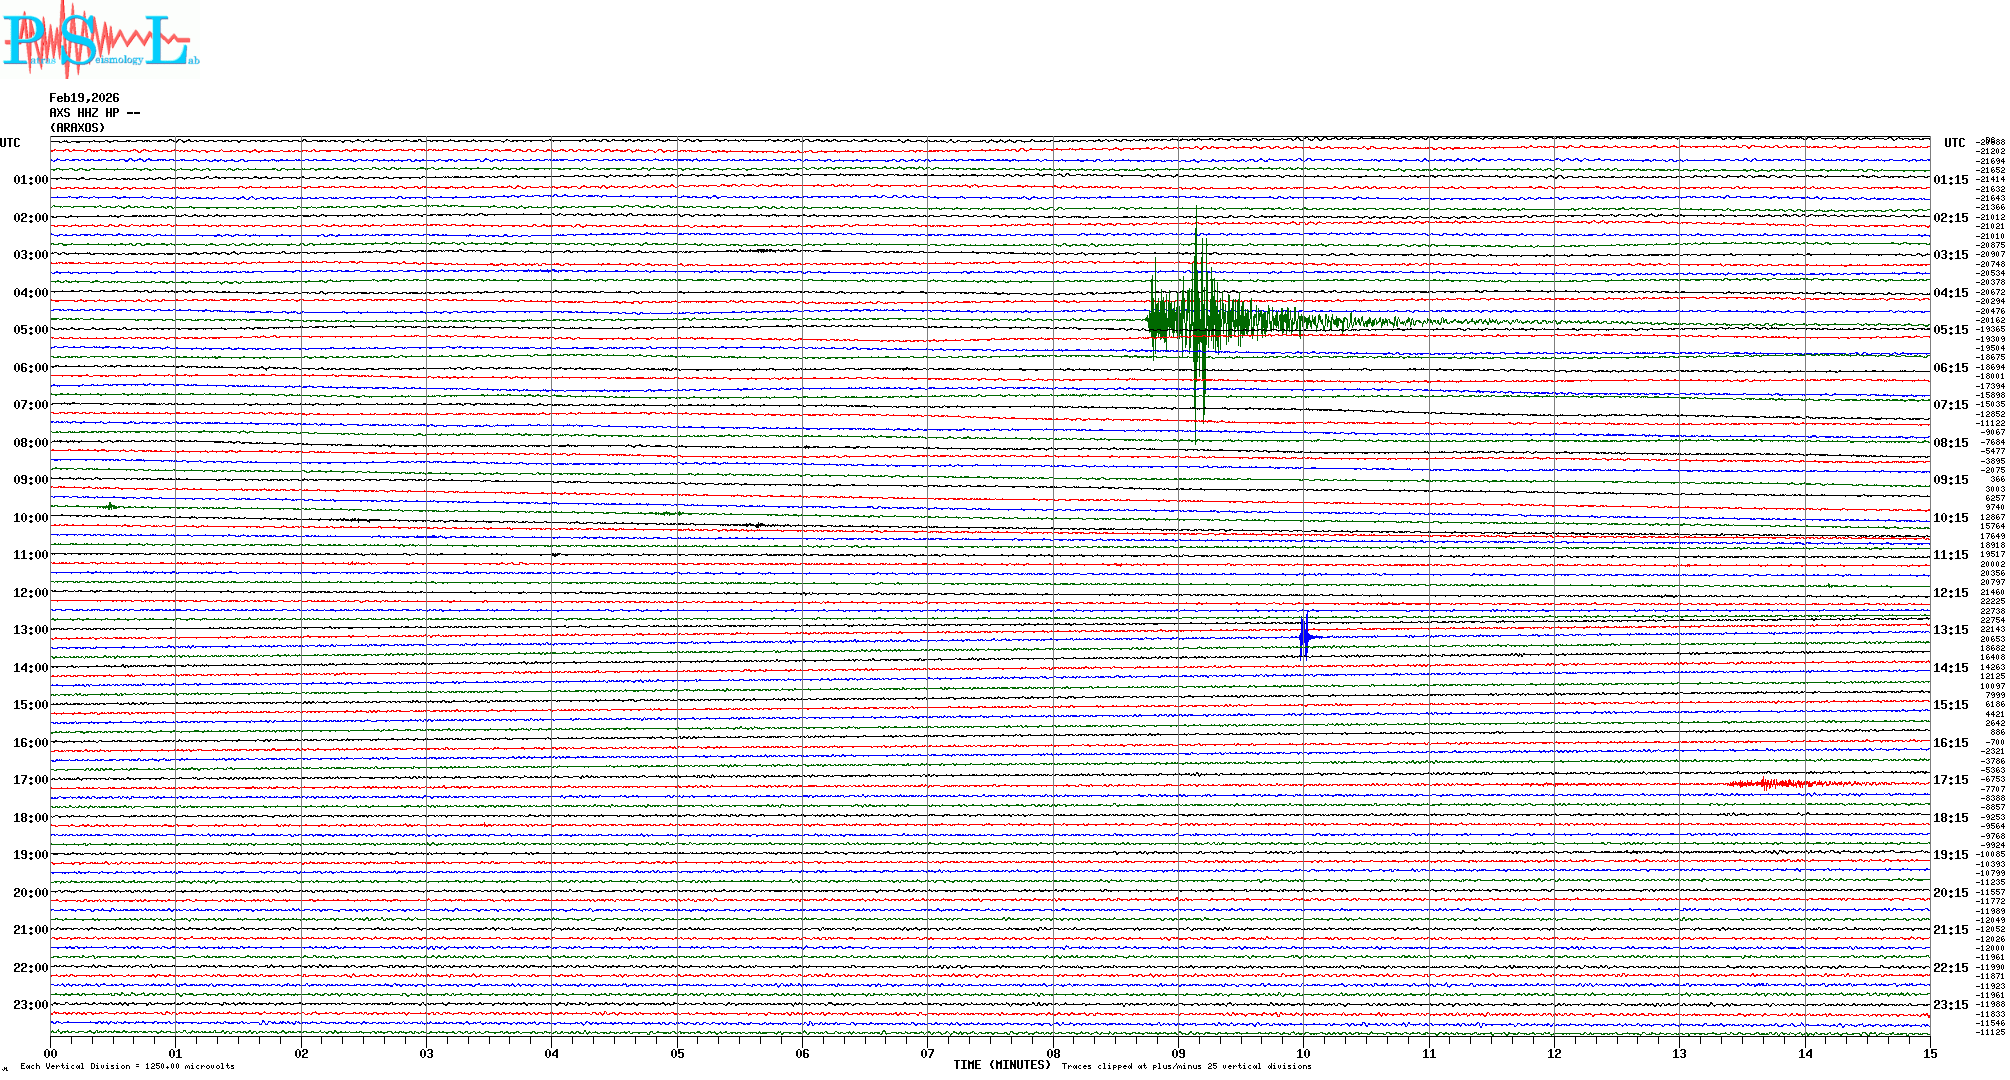Click the 10:15 time label on right
The image size is (2010, 1080).
click(1950, 518)
